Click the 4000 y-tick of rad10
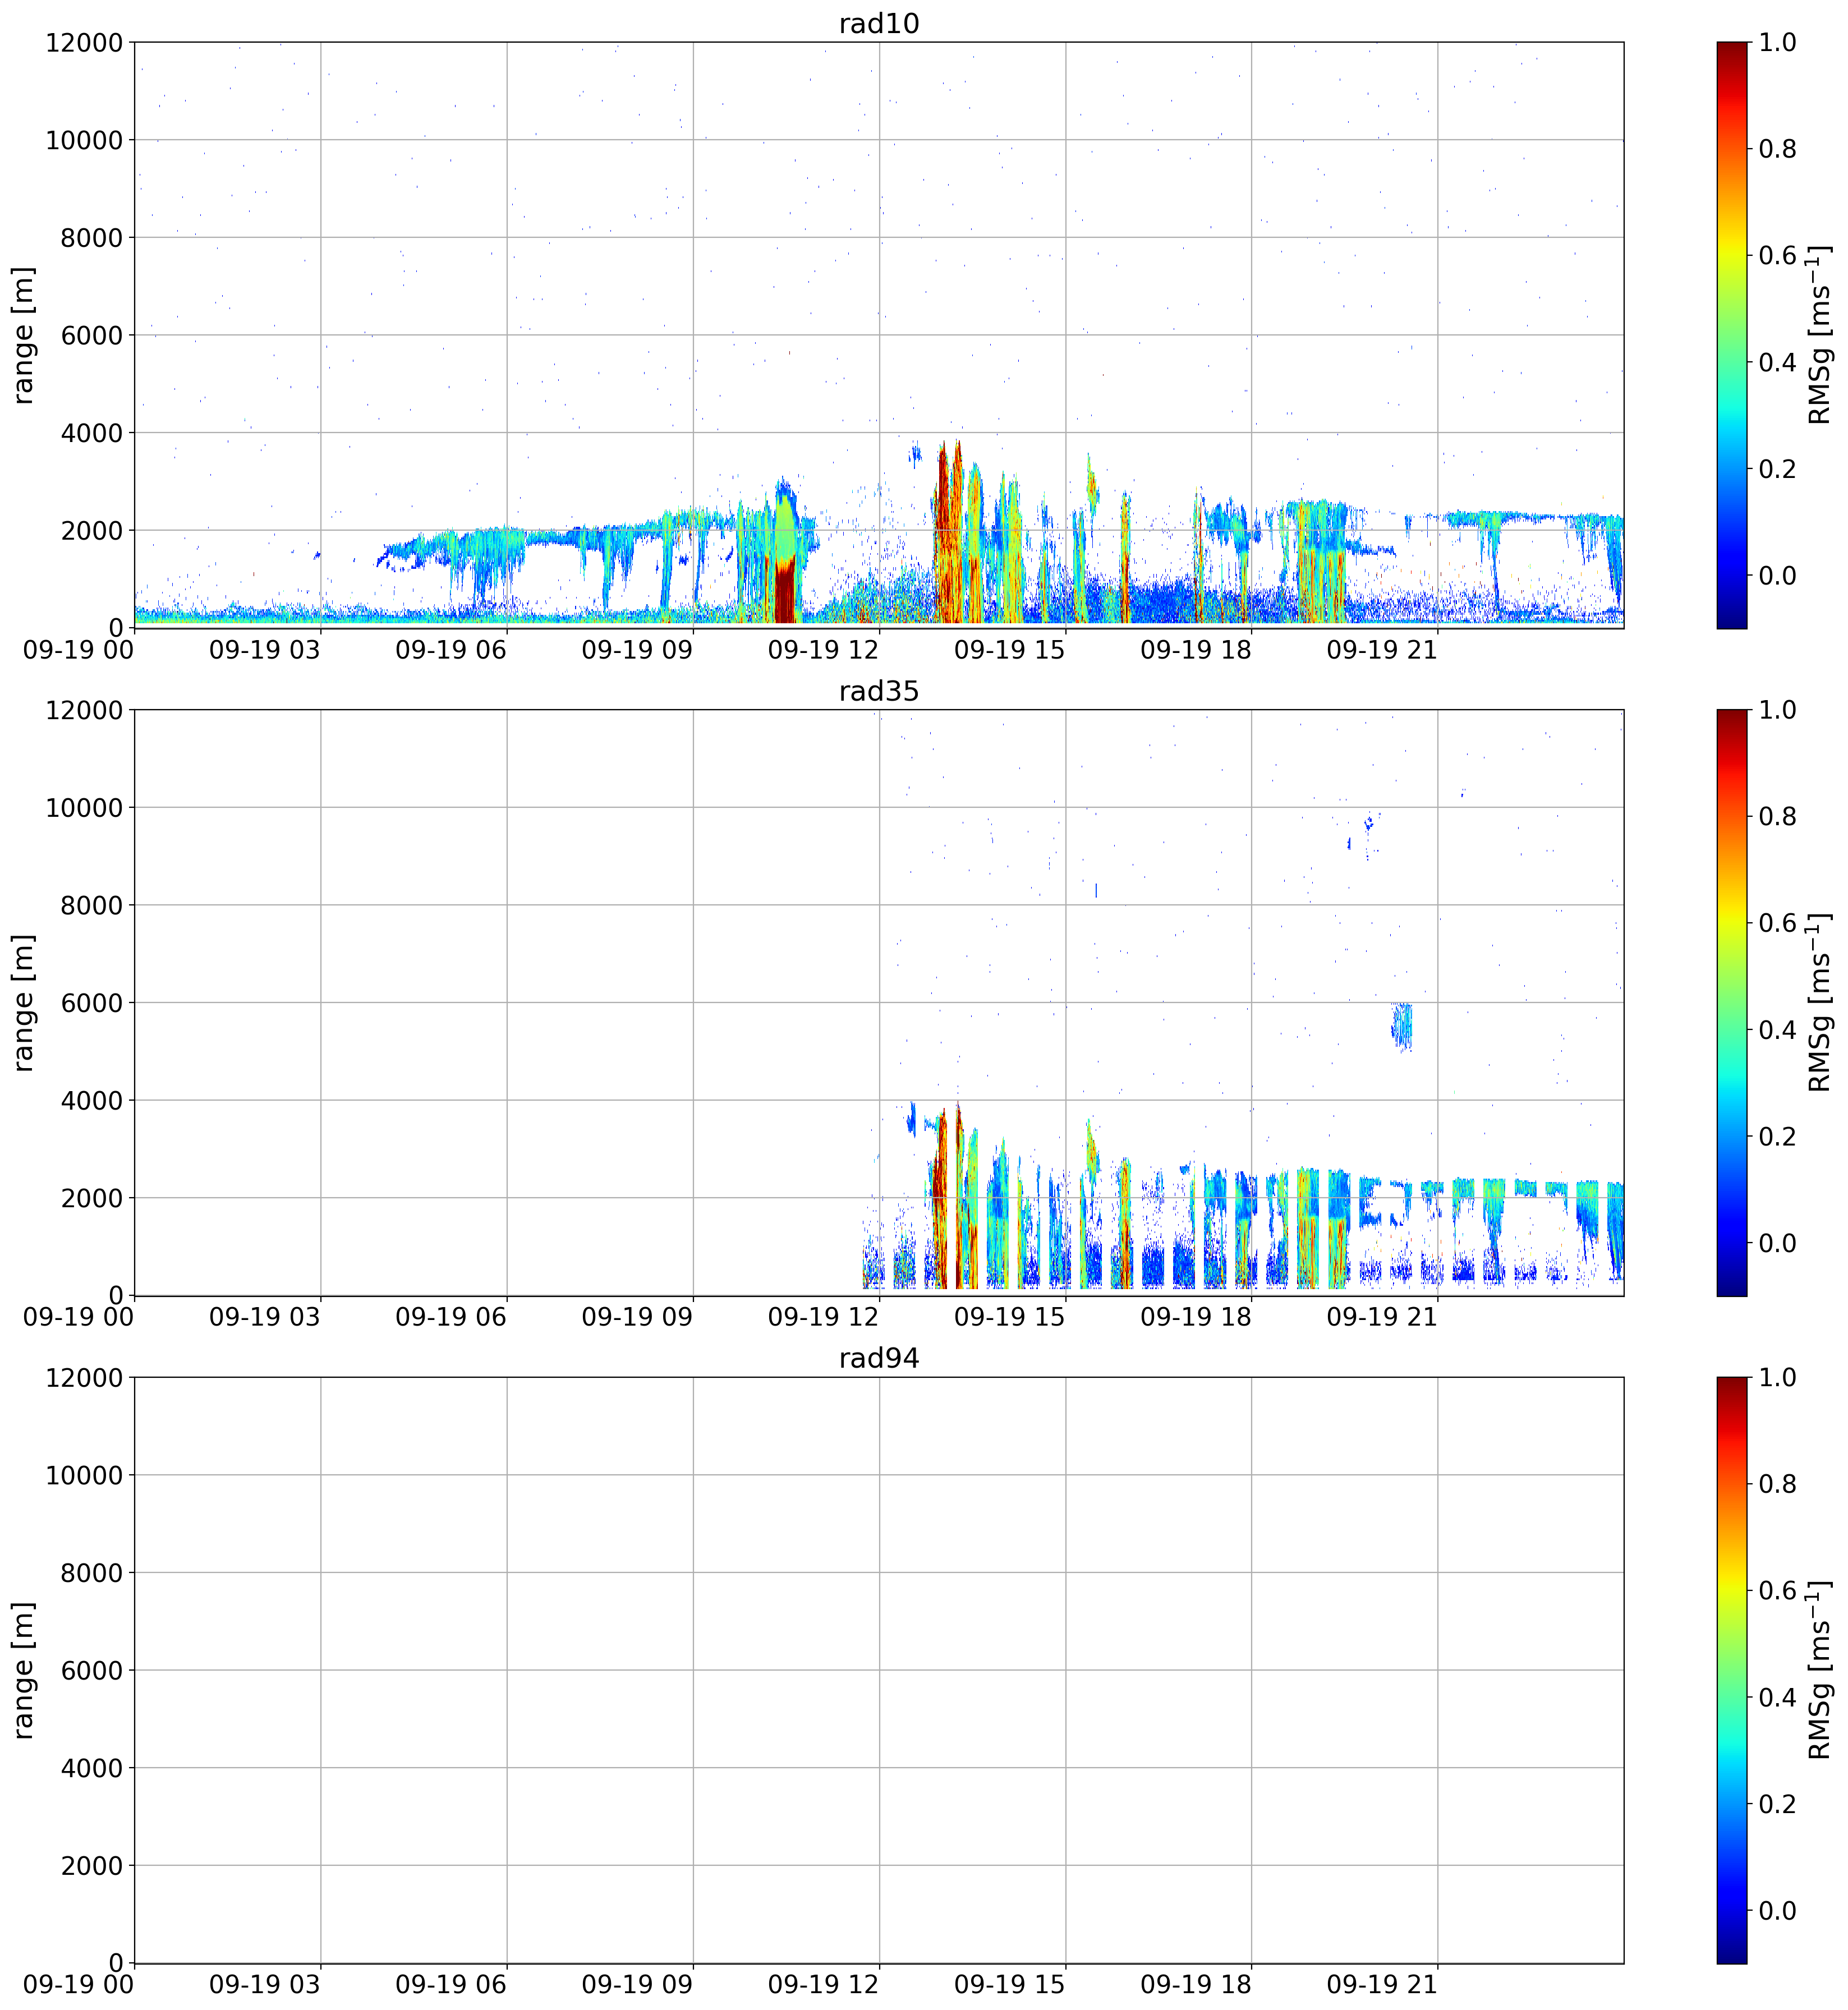This screenshot has width=1848, height=2010. coord(91,433)
